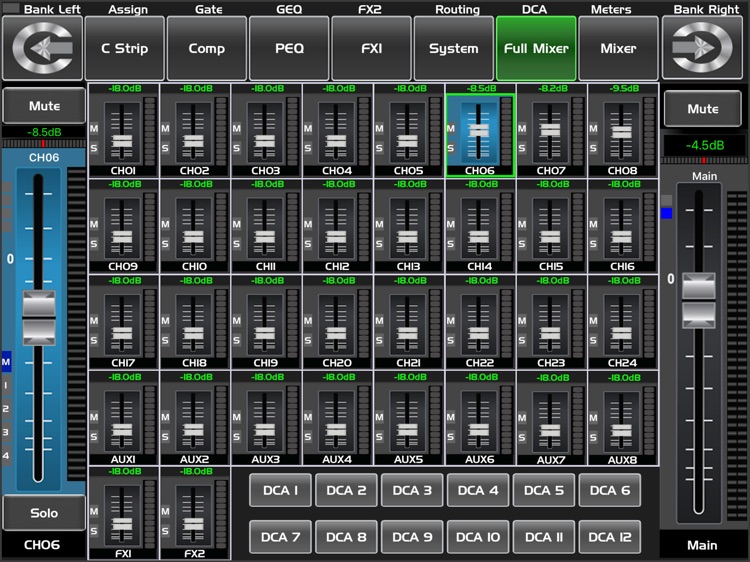Open the FX1 tab

[371, 48]
